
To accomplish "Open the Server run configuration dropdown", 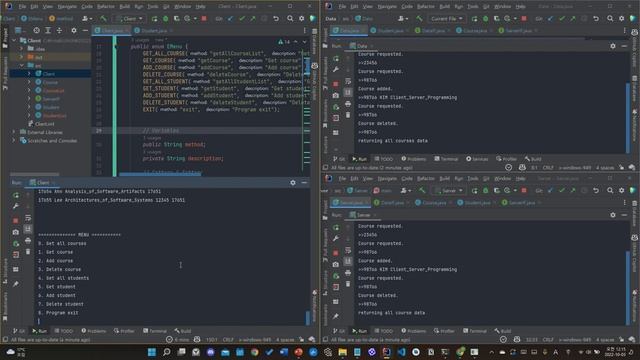I will pyautogui.click(x=449, y=191).
